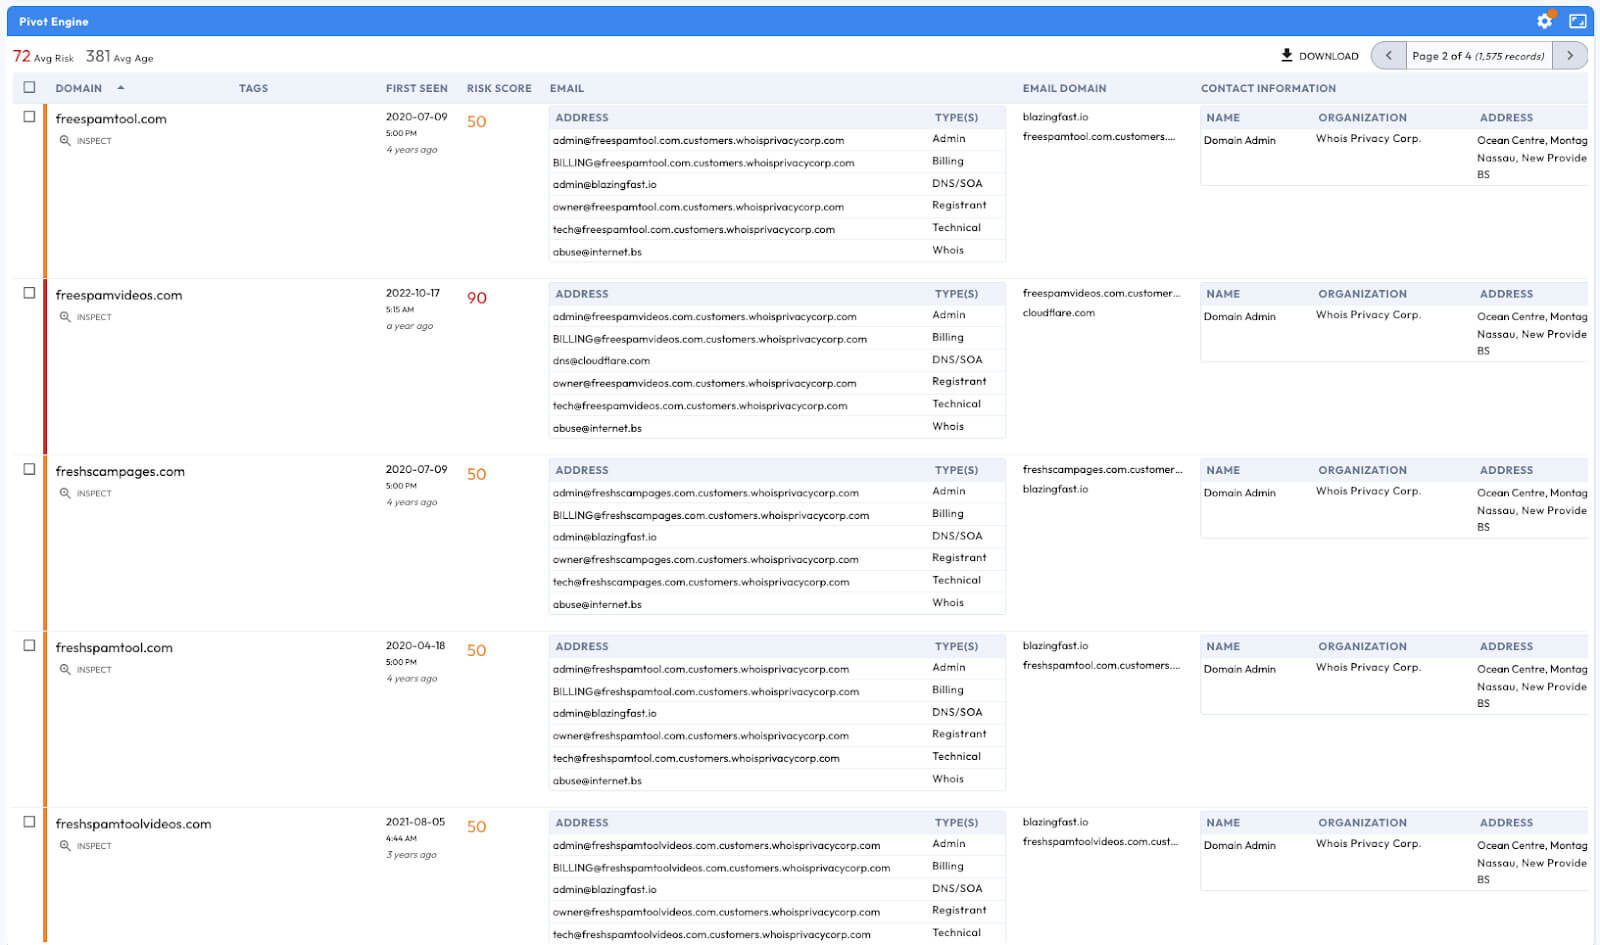Click '381 Avg Age' summary
The height and width of the screenshot is (945, 1600).
pyautogui.click(x=119, y=57)
